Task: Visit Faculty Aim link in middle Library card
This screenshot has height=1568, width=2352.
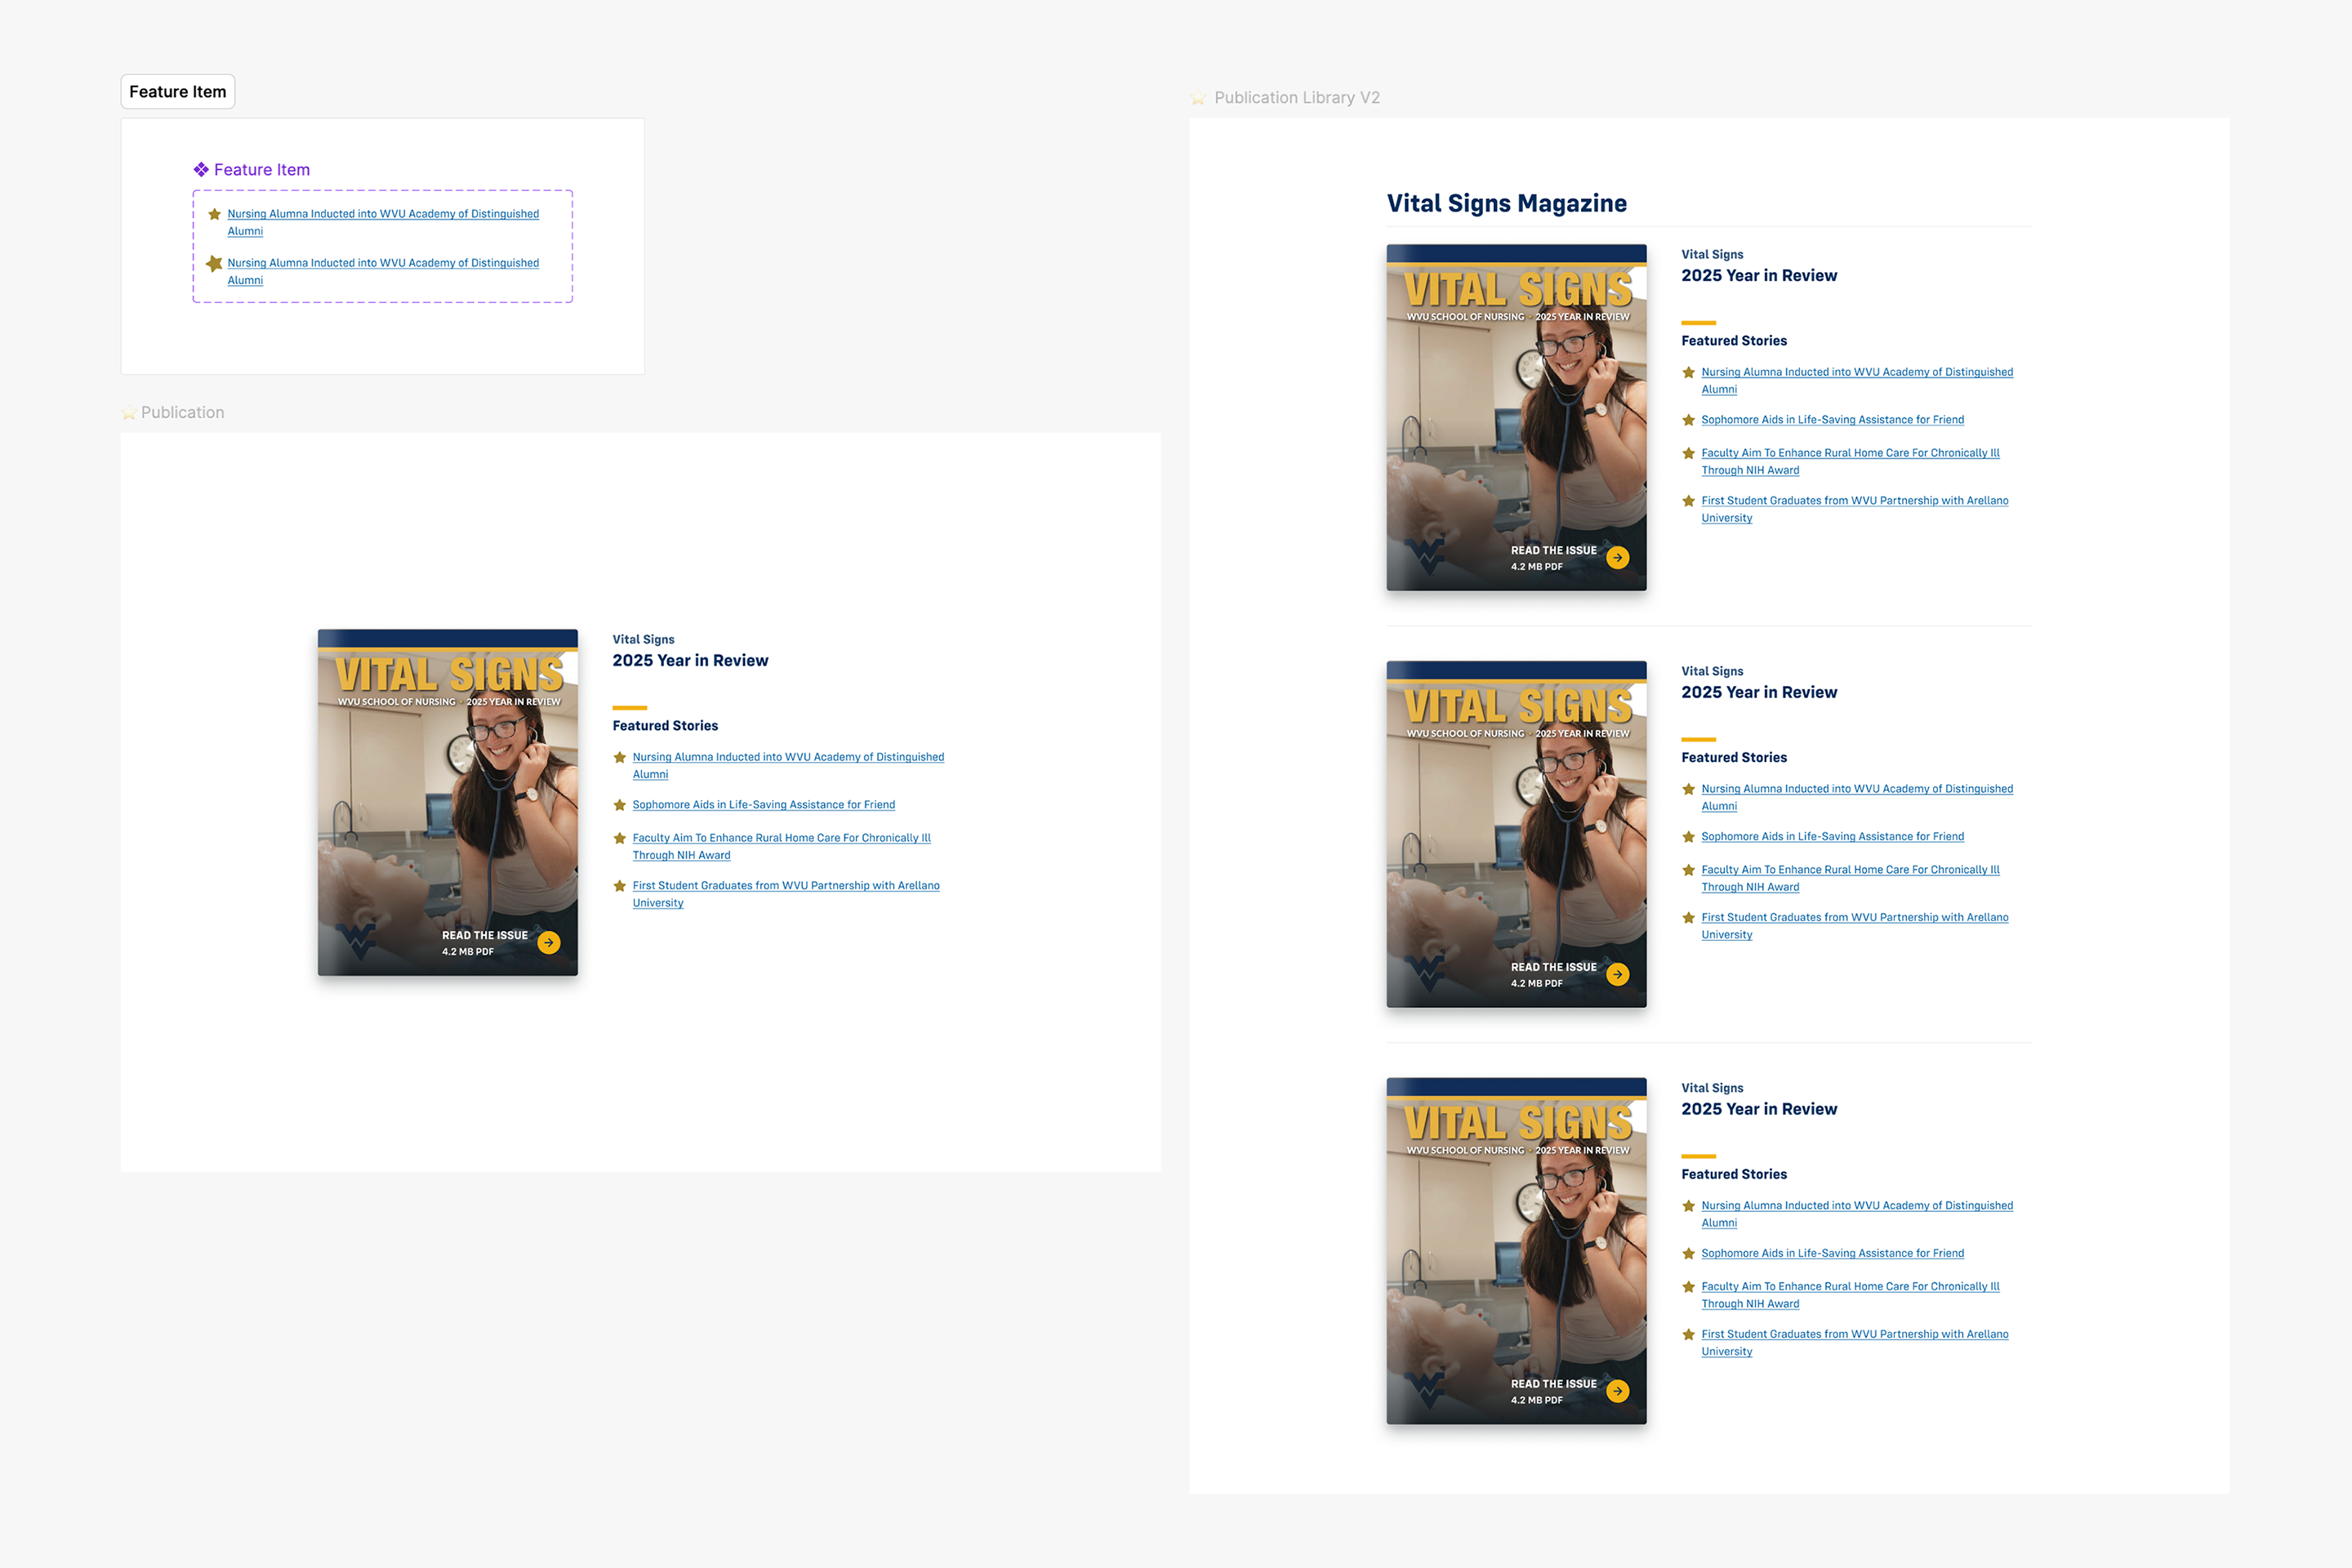Action: 1851,878
